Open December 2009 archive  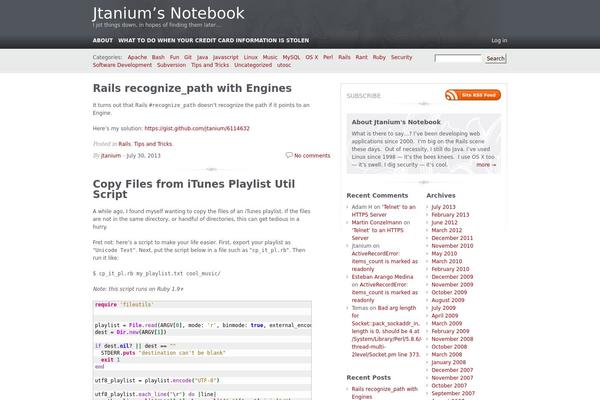point(452,277)
